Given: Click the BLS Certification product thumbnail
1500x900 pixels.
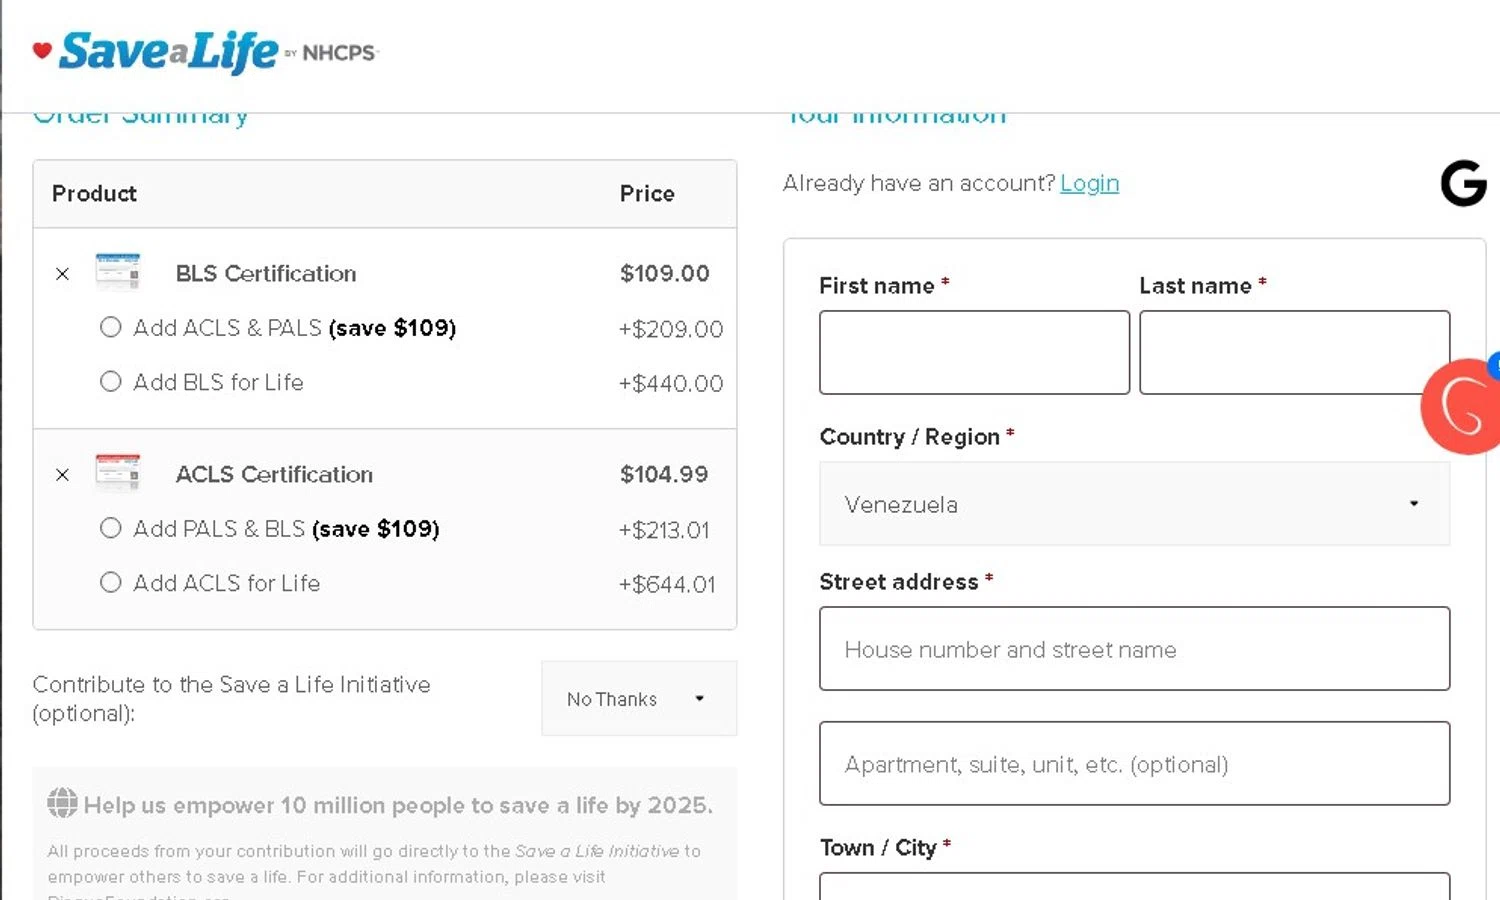Looking at the screenshot, I should coord(118,272).
